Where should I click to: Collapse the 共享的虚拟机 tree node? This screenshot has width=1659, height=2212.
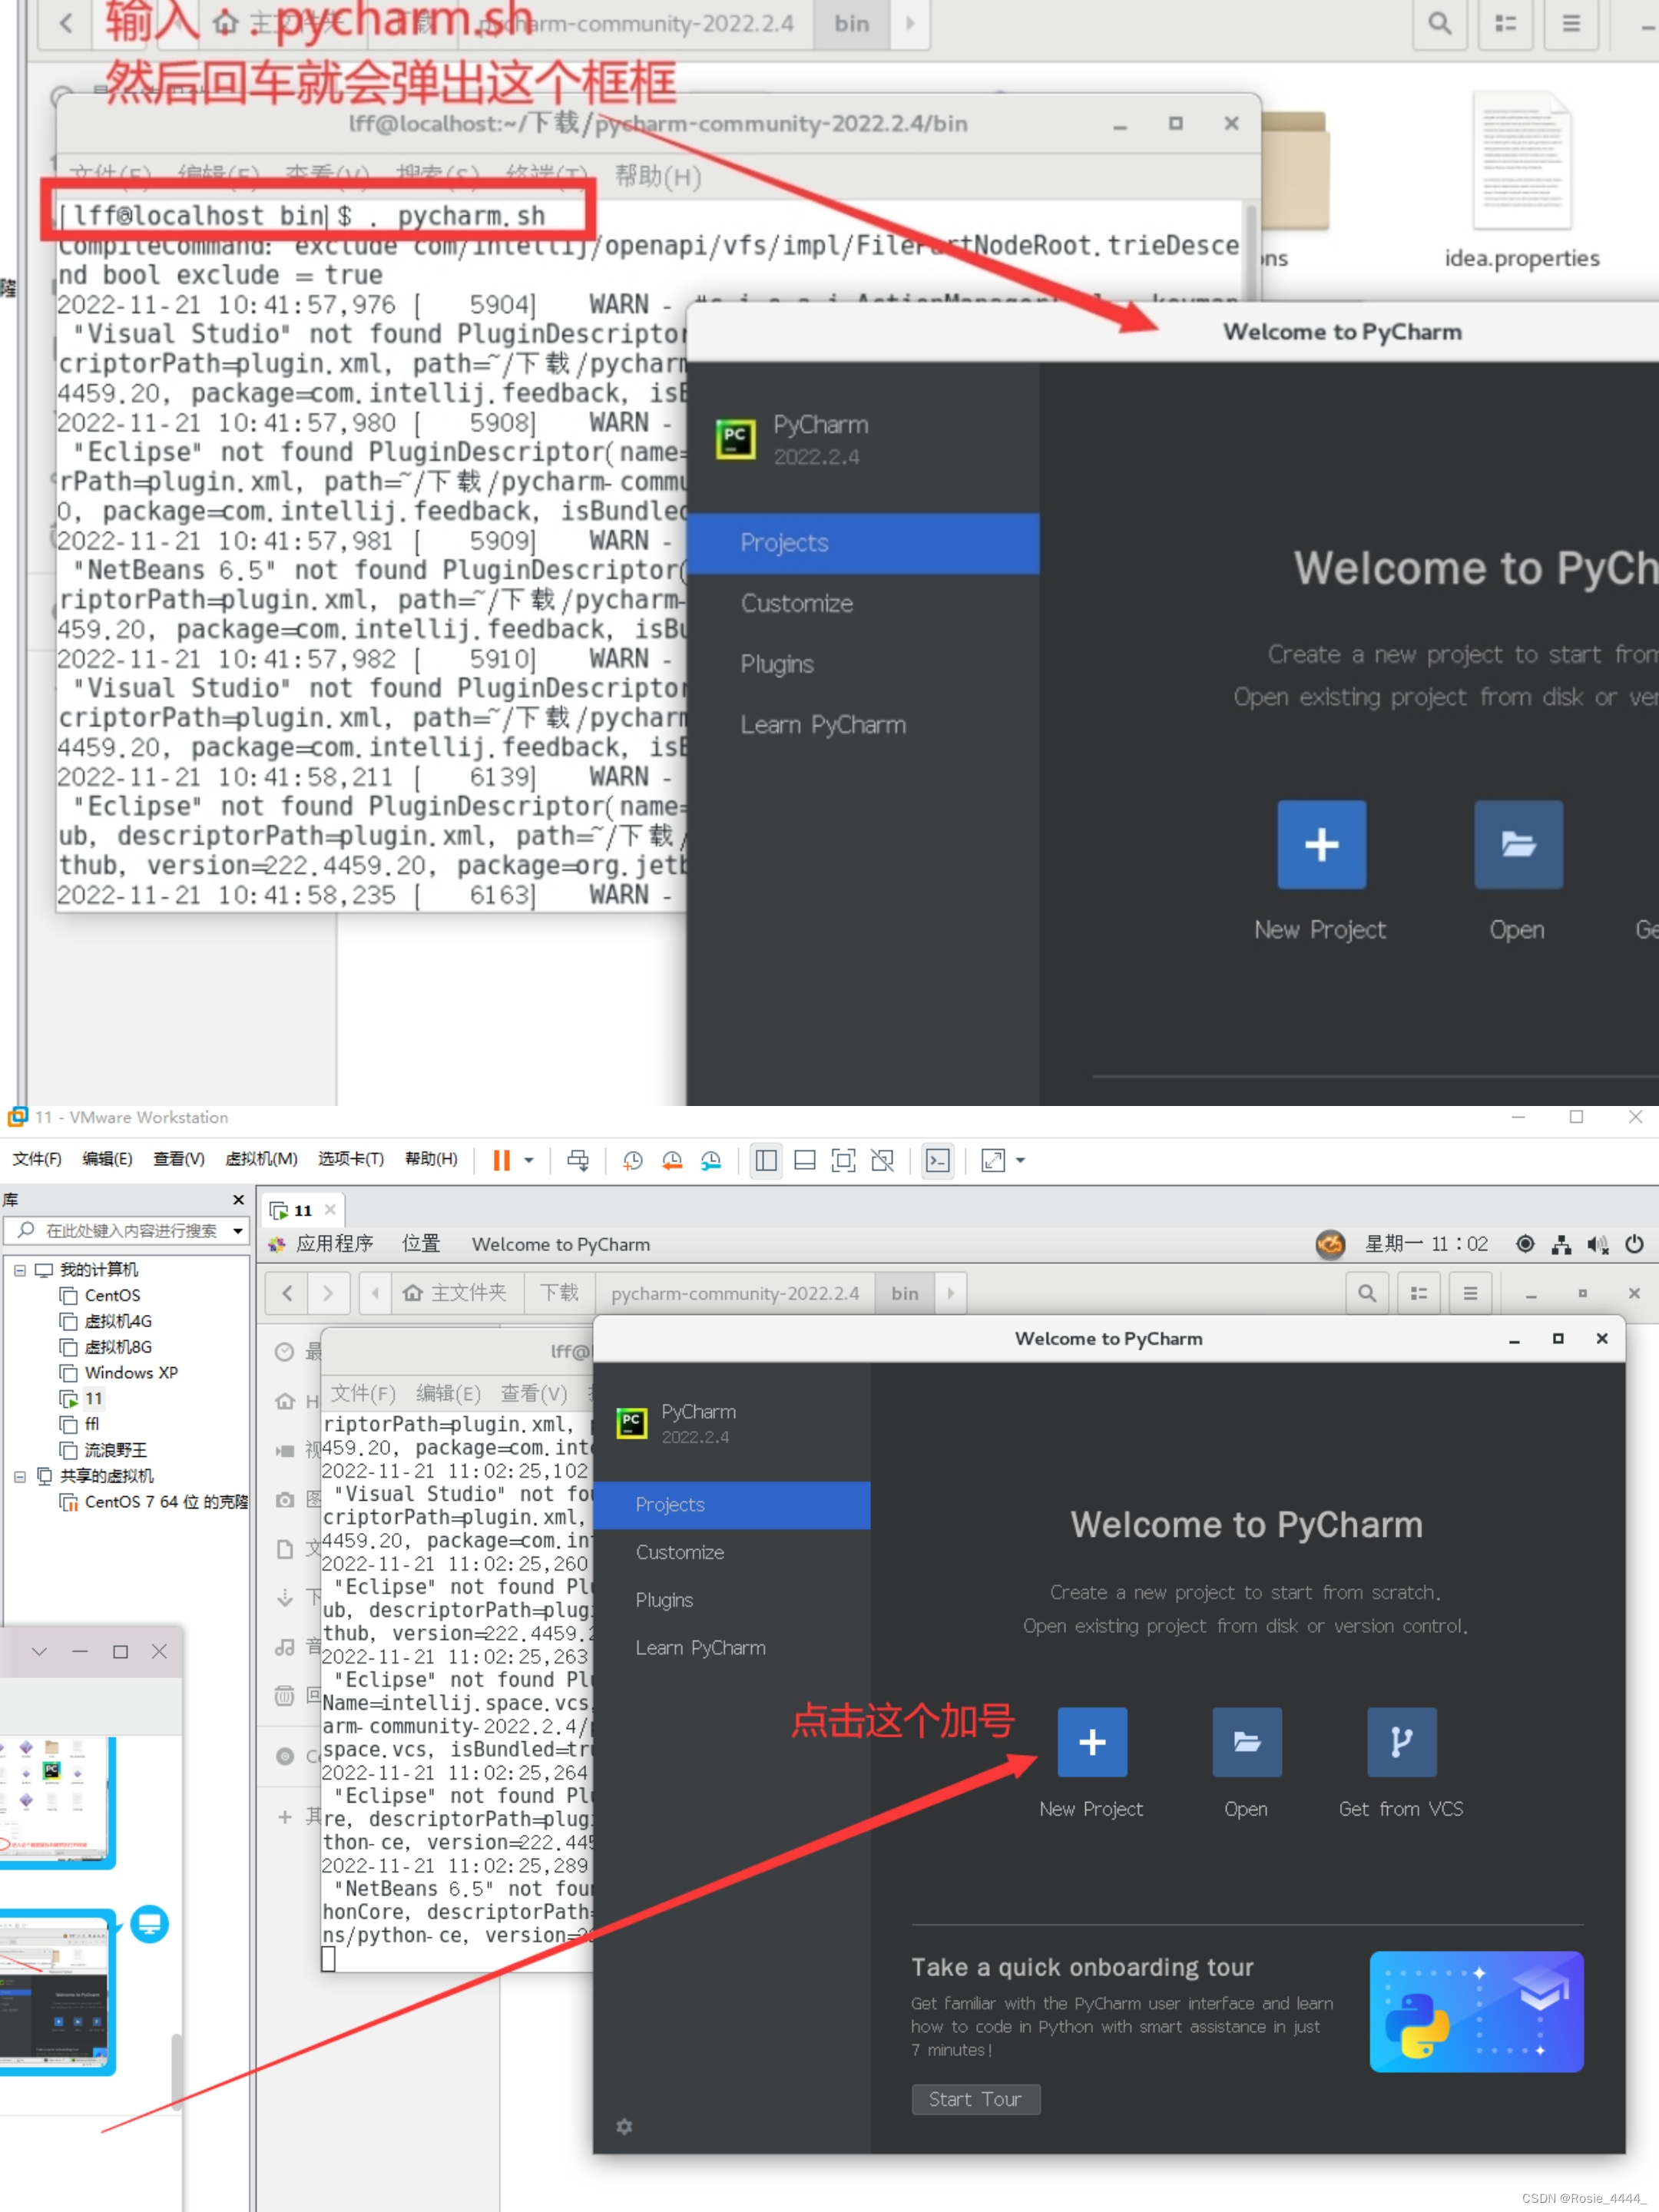click(x=20, y=1476)
